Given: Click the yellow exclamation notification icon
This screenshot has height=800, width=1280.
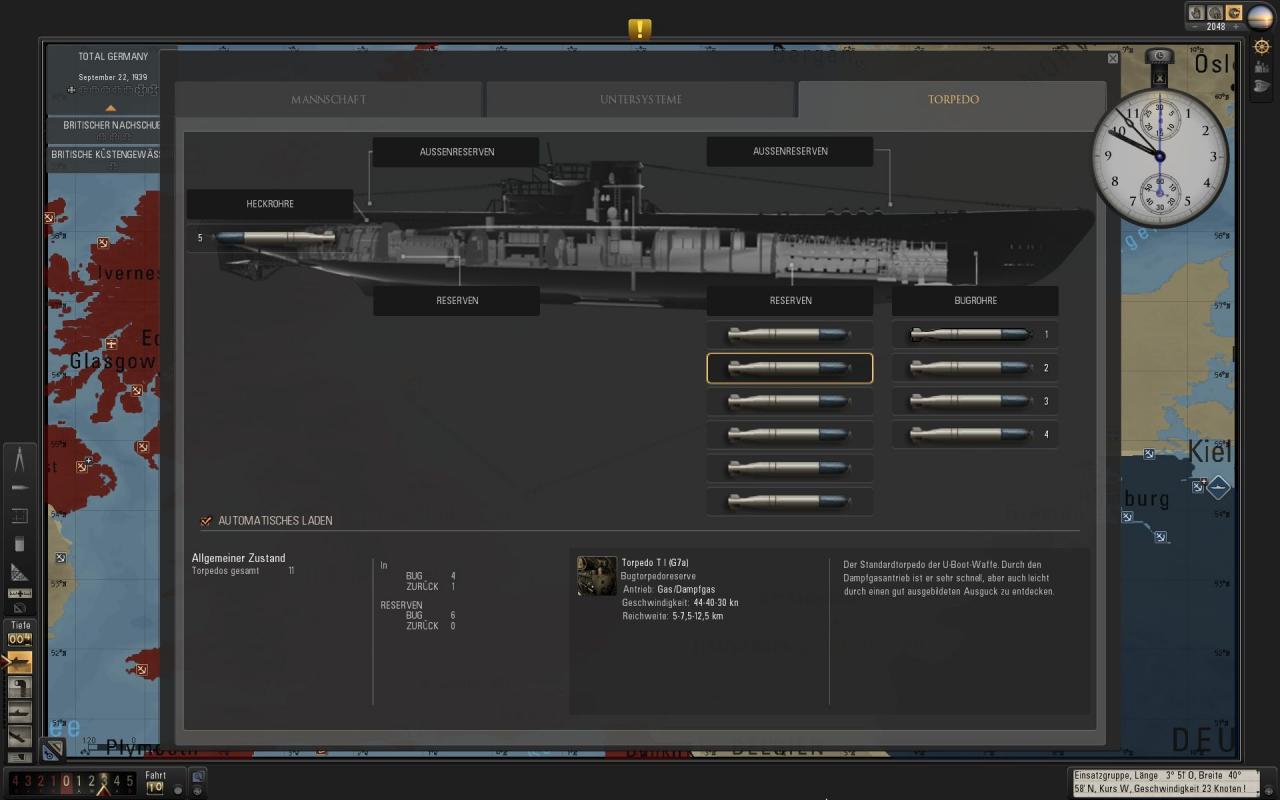Looking at the screenshot, I should coord(640,30).
